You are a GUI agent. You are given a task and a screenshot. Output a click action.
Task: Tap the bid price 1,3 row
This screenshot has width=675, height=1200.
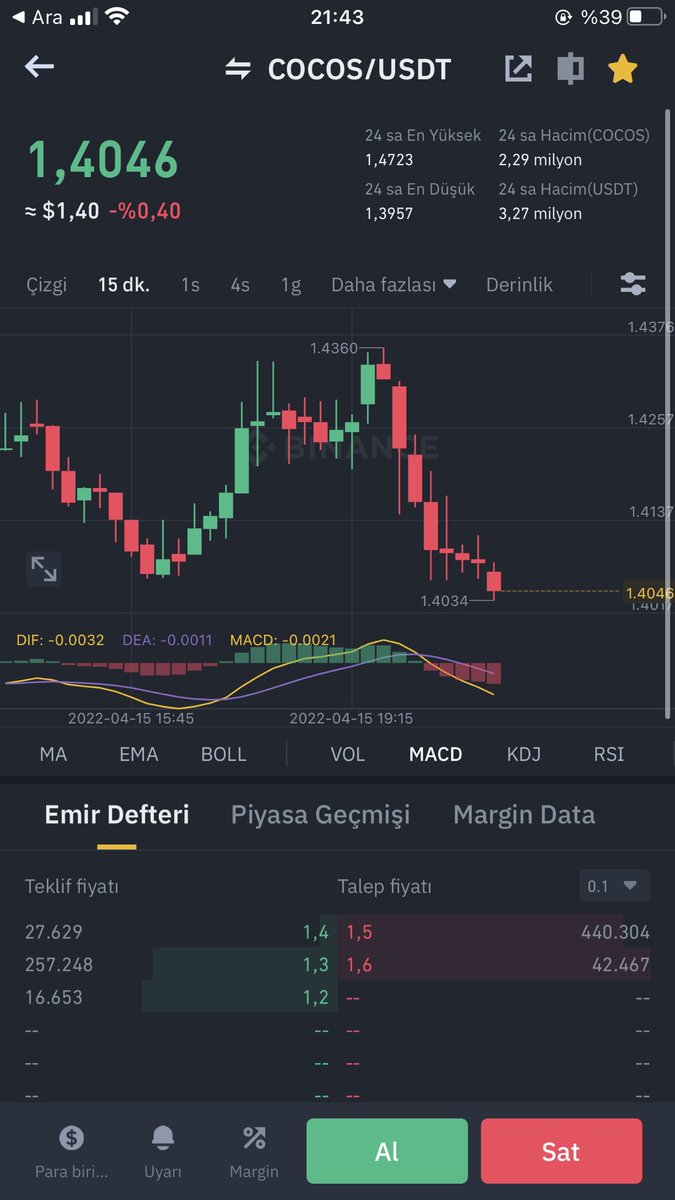pyautogui.click(x=181, y=965)
